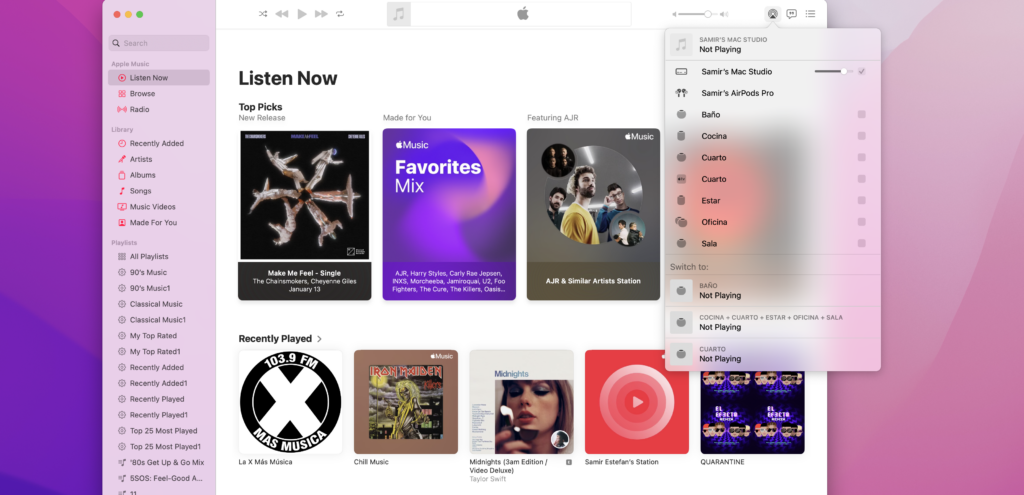Click the Mac Studio device icon in popup

click(681, 71)
